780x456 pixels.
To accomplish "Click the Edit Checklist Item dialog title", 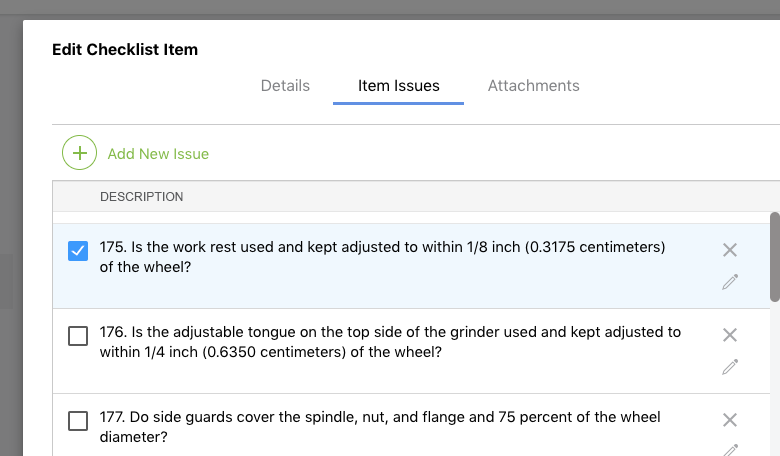I will coord(125,50).
